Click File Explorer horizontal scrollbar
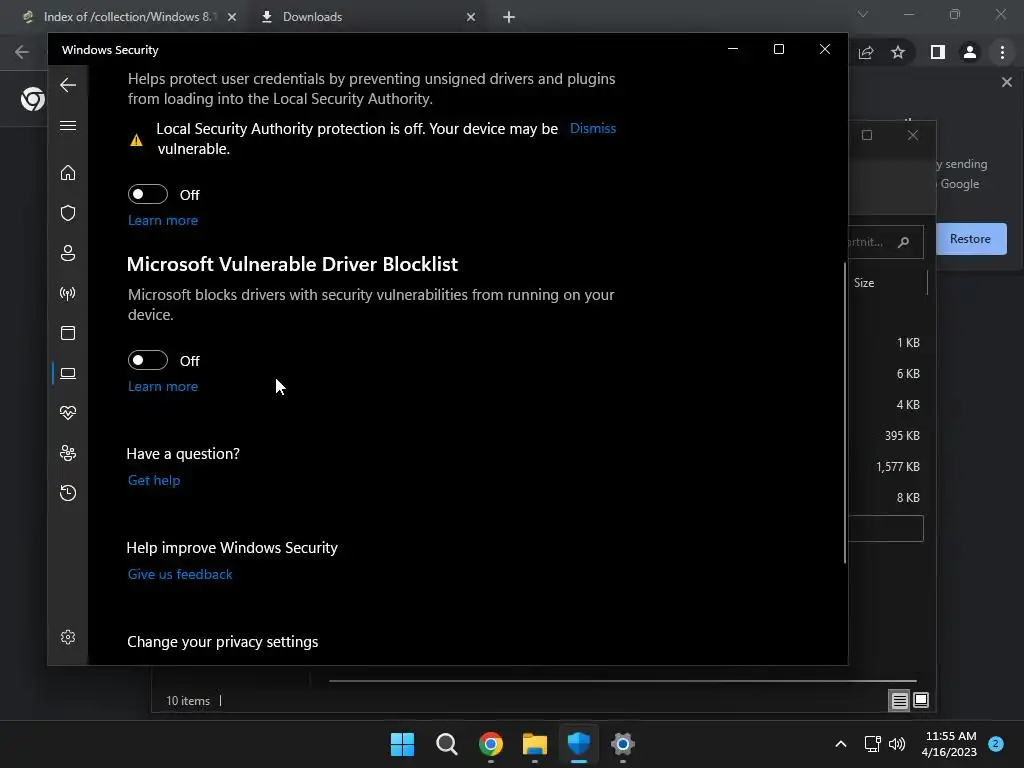 (622, 680)
